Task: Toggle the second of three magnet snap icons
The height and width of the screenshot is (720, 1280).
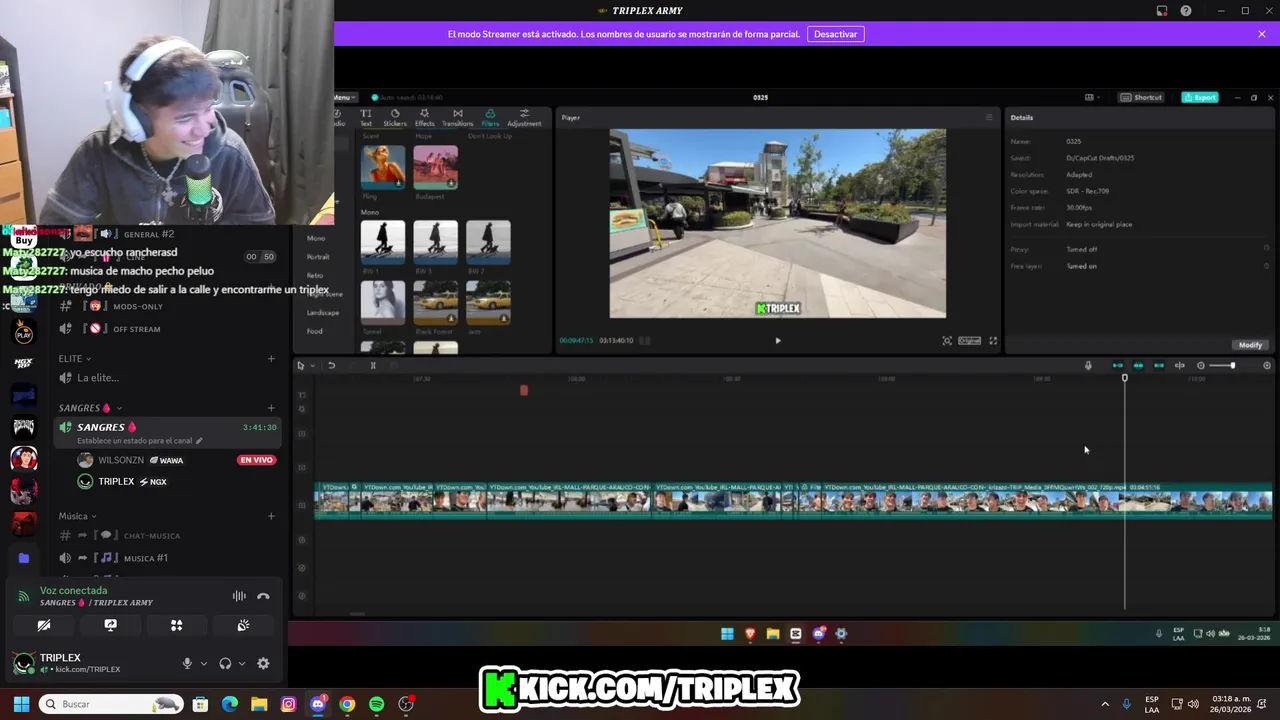Action: pos(1138,365)
